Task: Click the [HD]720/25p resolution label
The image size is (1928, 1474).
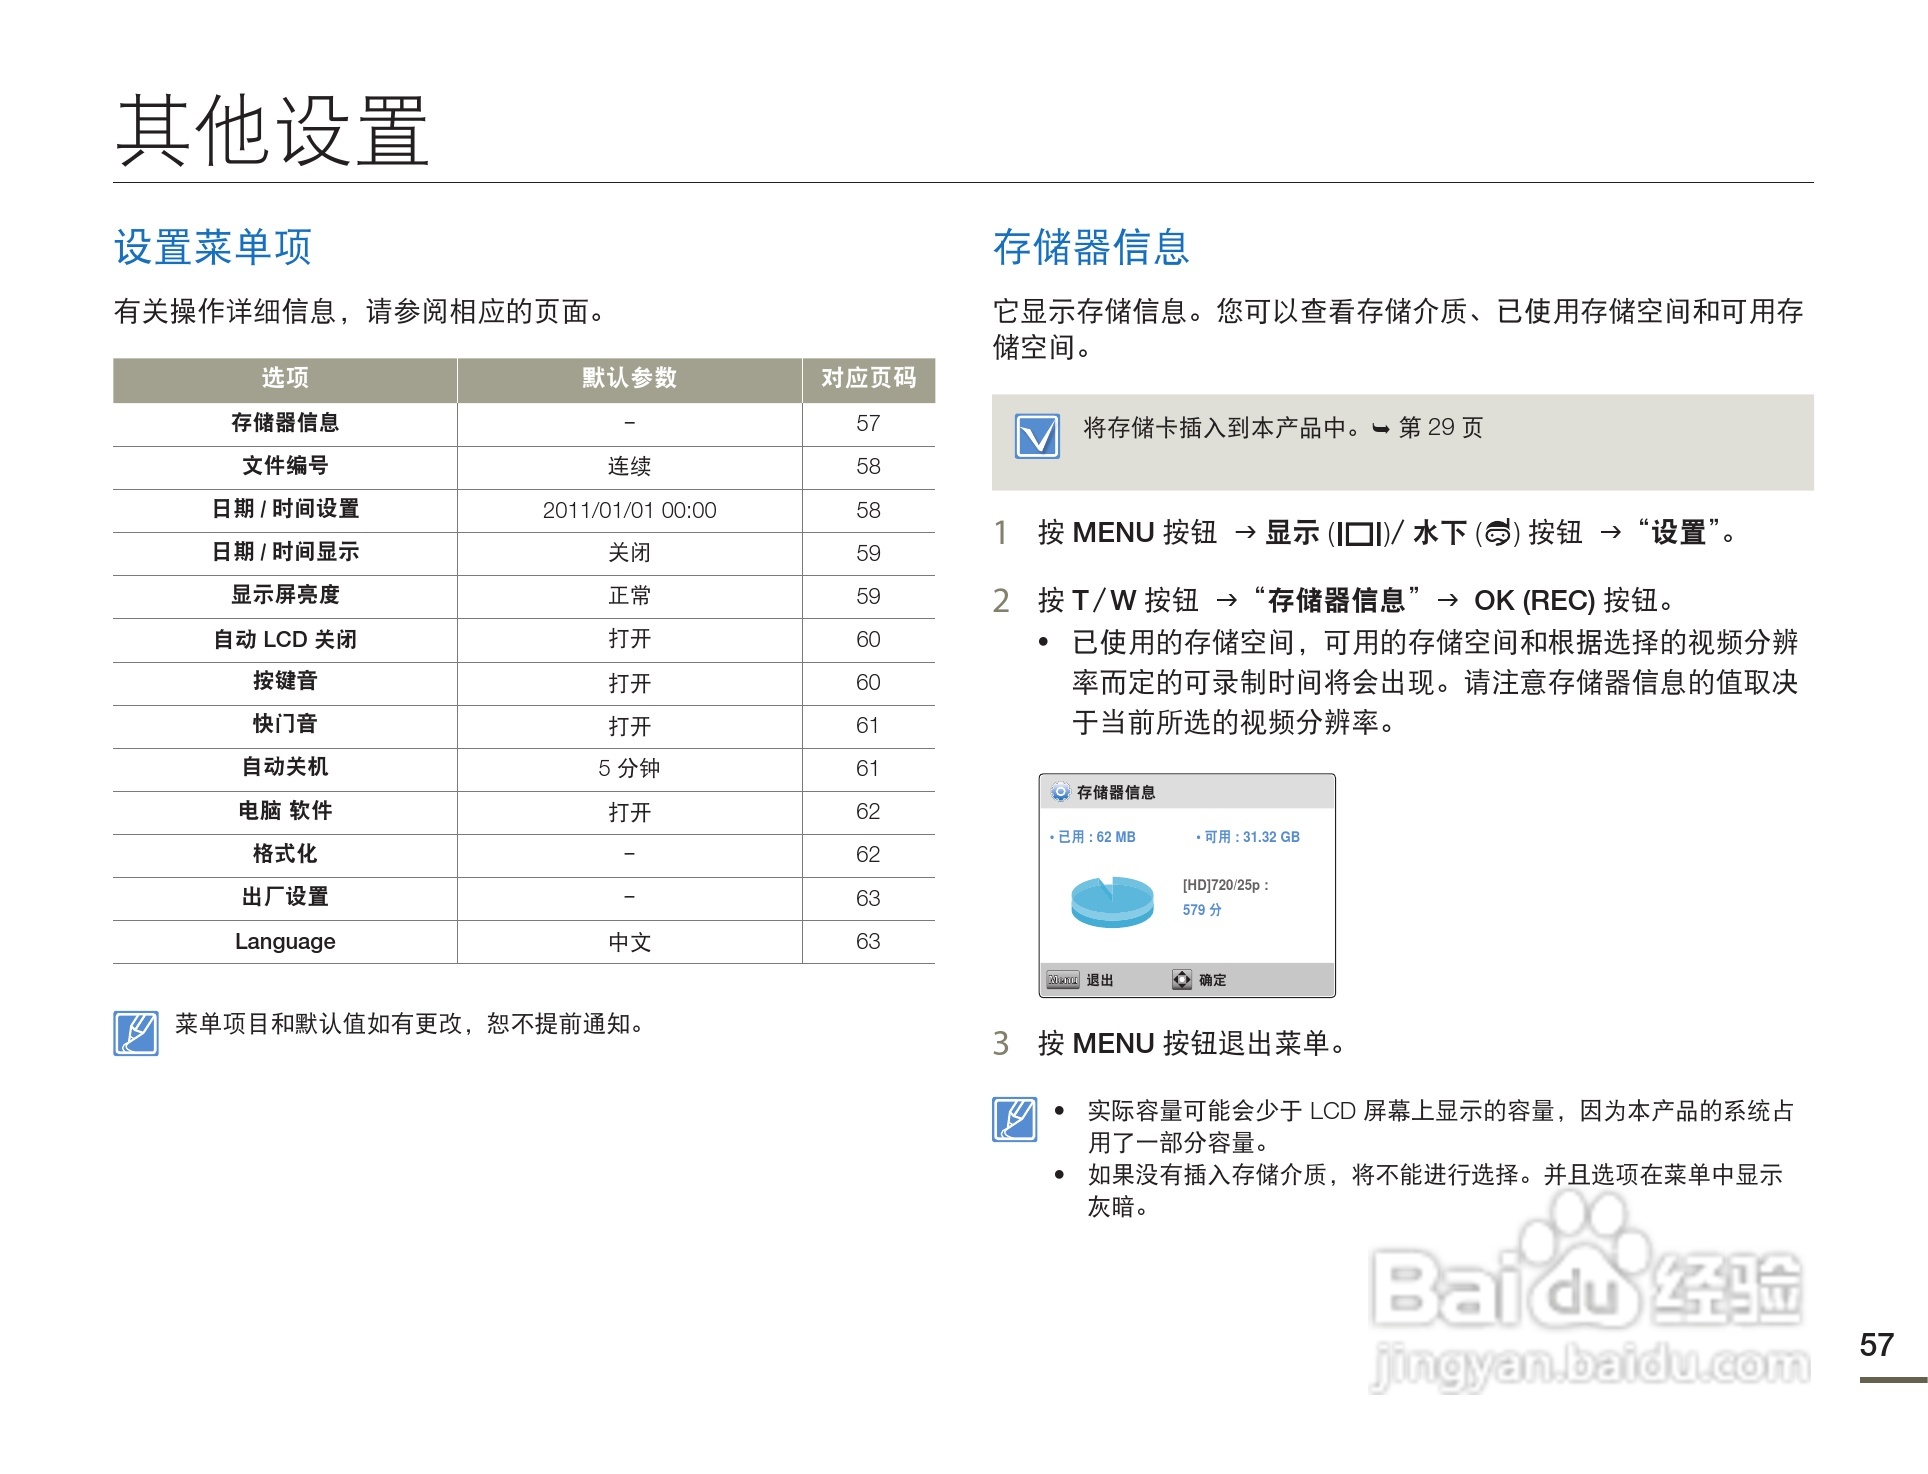Action: 1225,885
